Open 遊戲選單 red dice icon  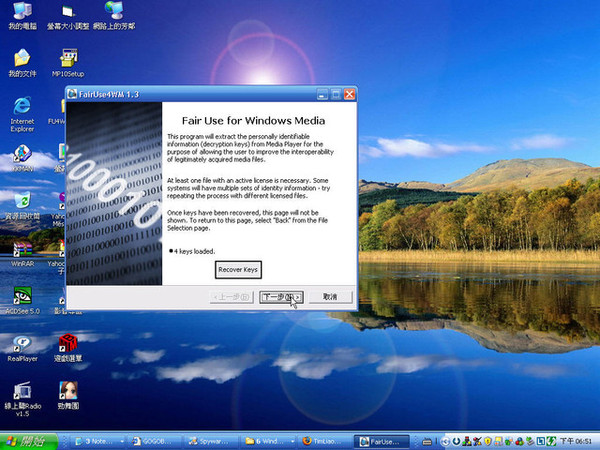[68, 348]
